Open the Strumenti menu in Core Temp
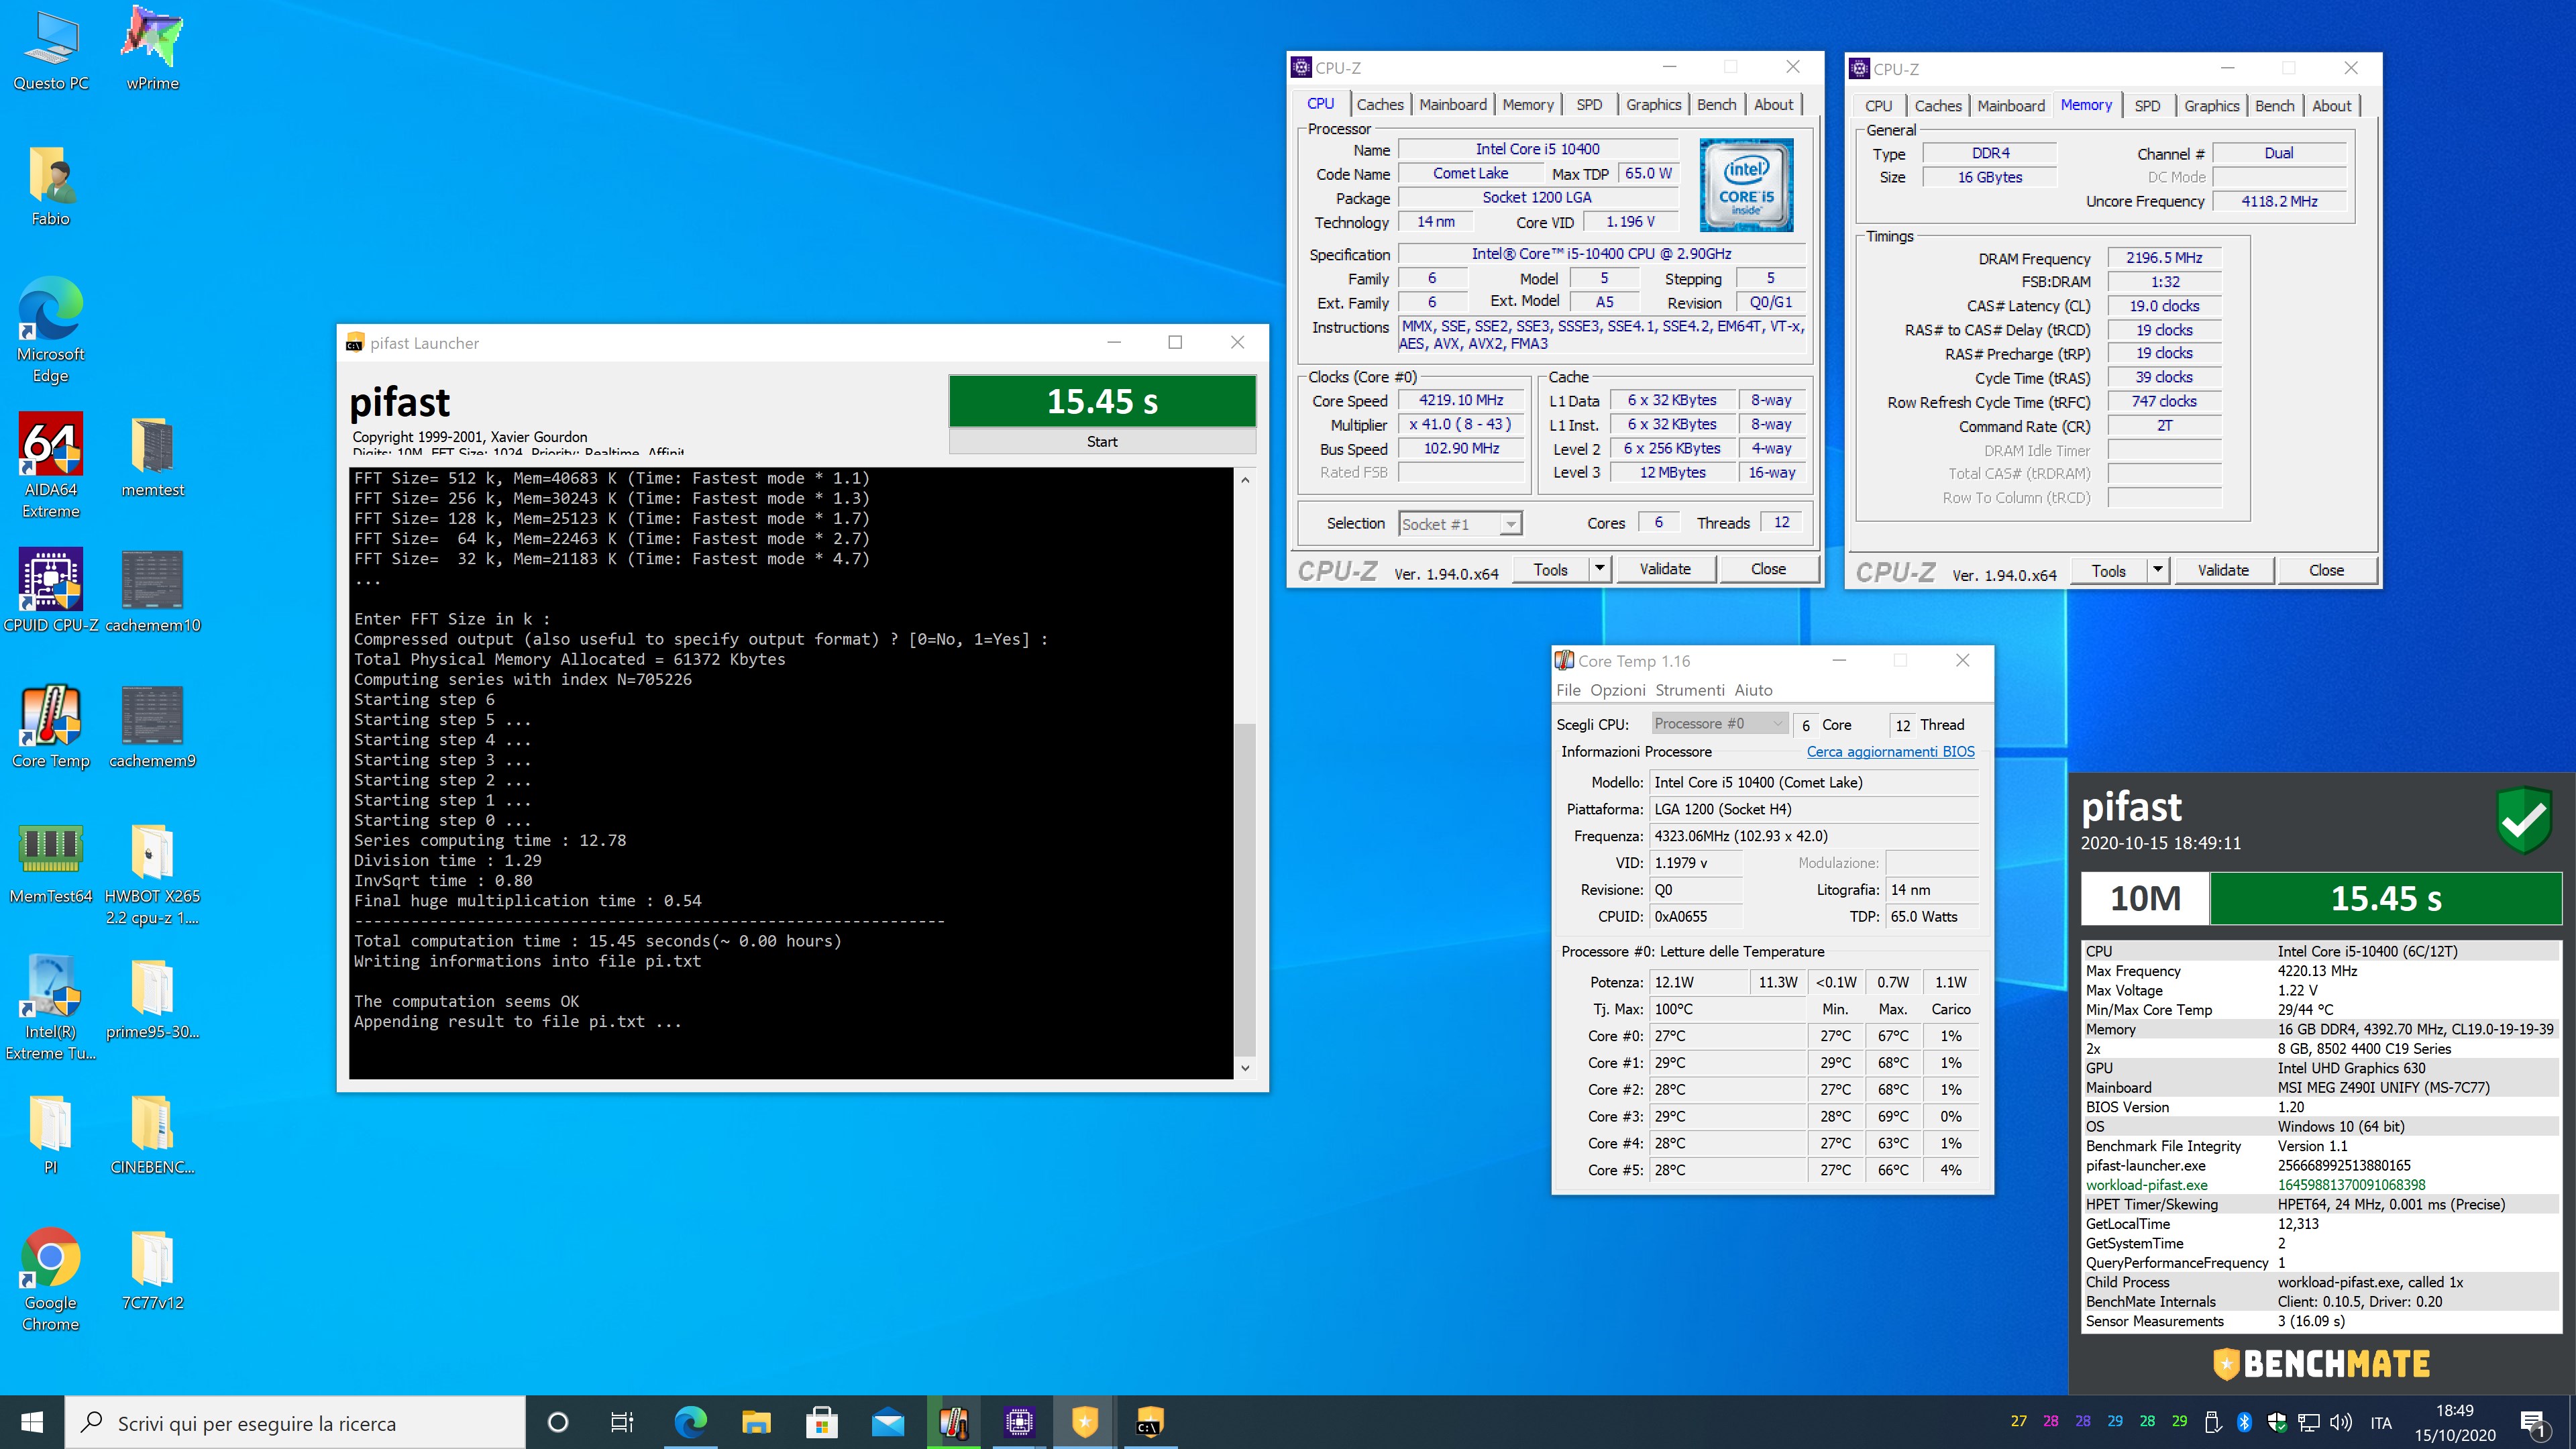Viewport: 2576px width, 1449px height. [x=1689, y=690]
